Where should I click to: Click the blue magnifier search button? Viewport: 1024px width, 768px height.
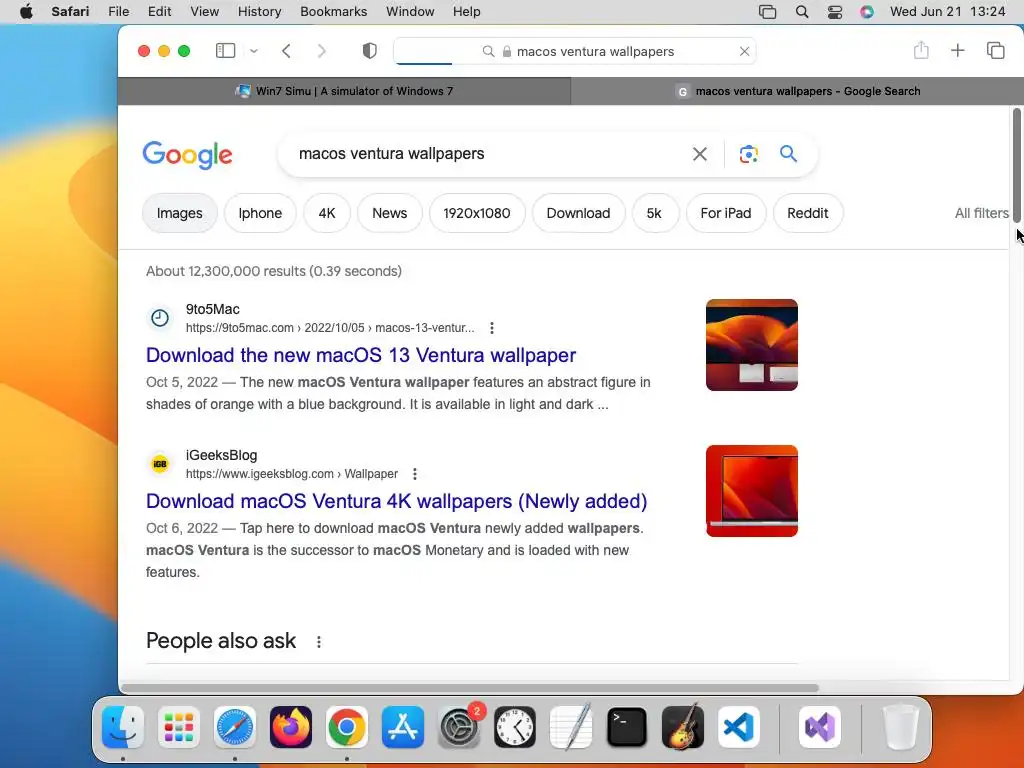[x=788, y=153]
